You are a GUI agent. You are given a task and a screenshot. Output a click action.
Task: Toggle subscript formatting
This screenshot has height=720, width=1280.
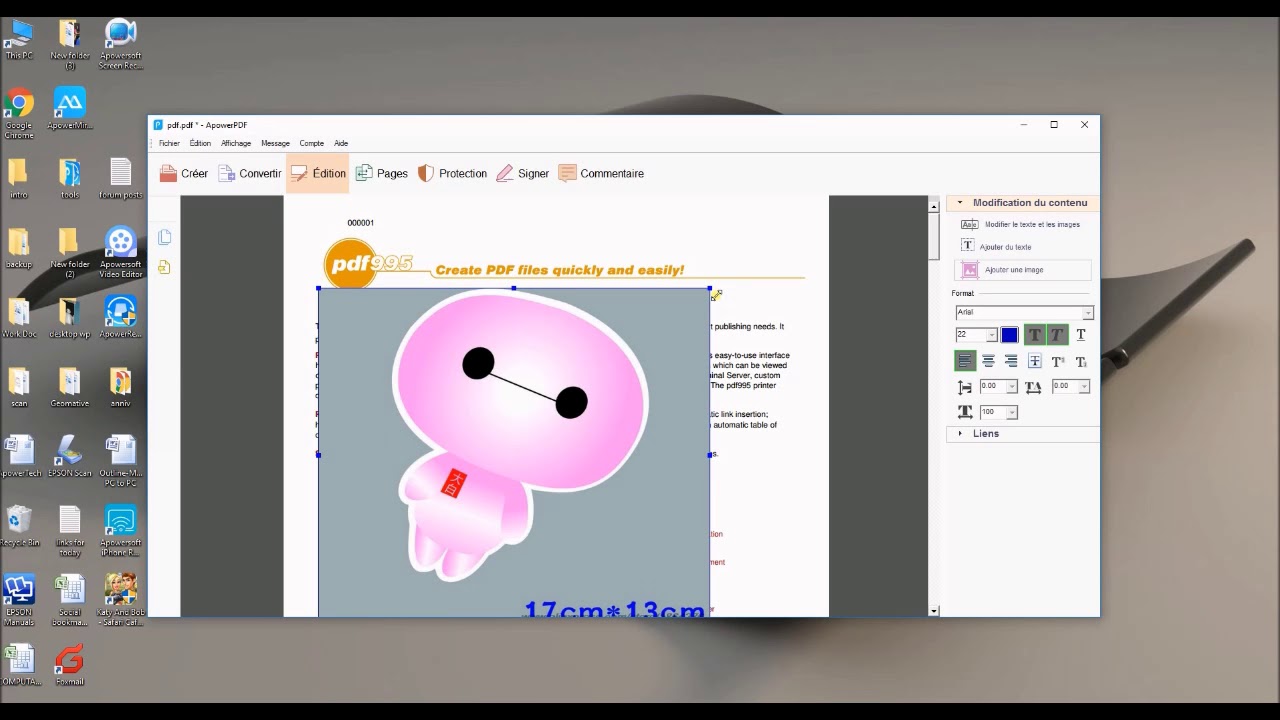1081,361
